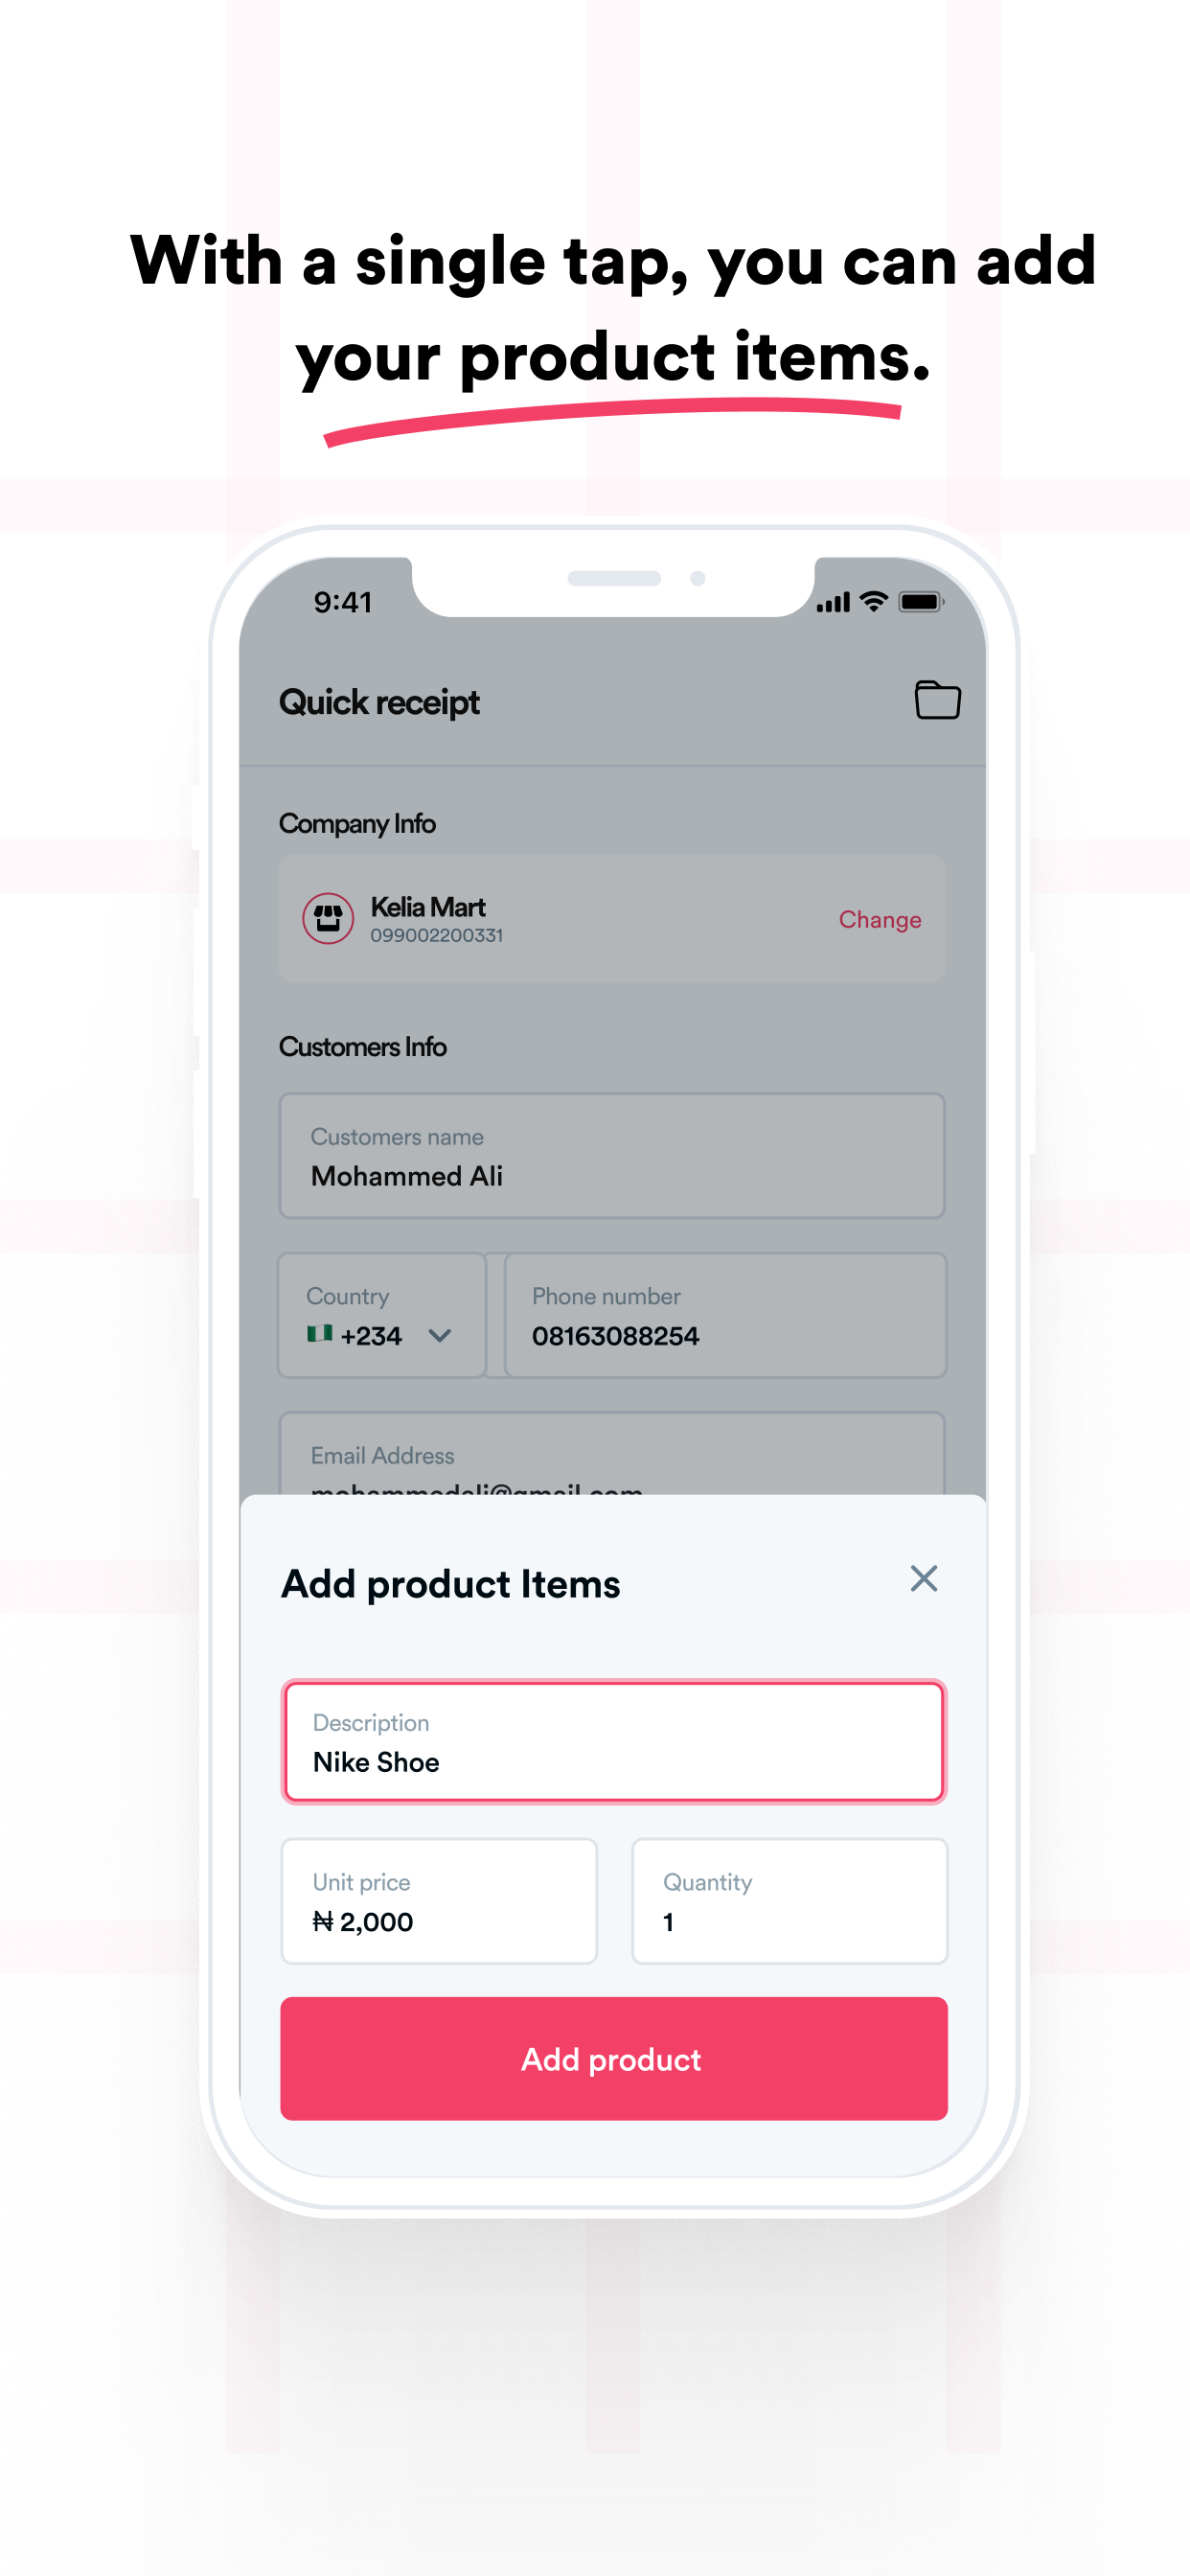Click the Change link for company
The height and width of the screenshot is (2576, 1190).
tap(879, 919)
